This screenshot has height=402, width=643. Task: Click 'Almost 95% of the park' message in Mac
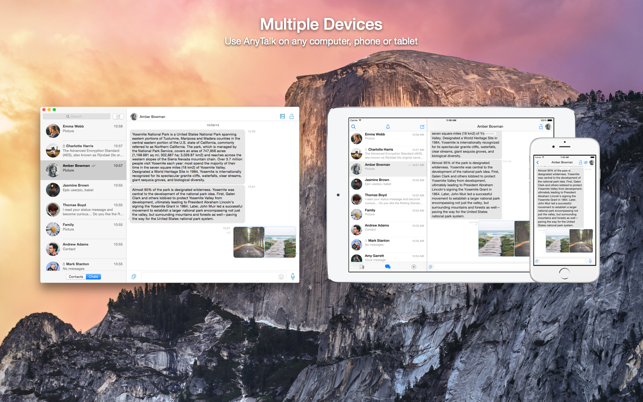coord(187,204)
